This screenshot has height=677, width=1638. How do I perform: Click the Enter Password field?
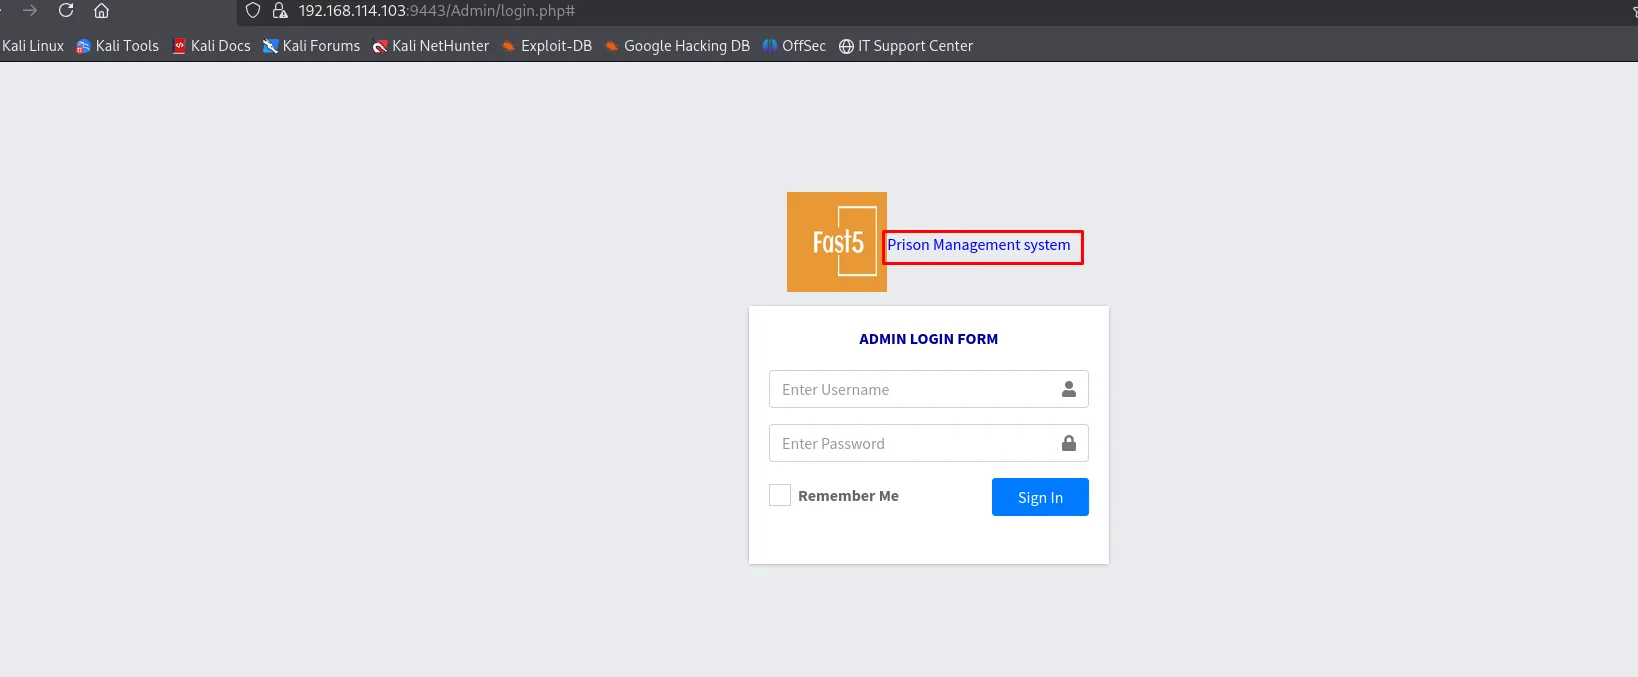(x=928, y=443)
